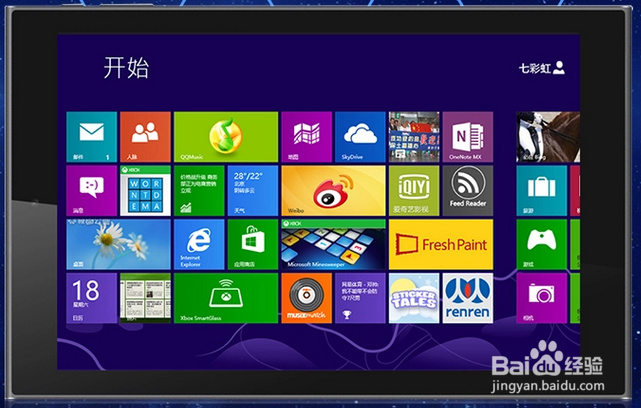Open the purple Sports trophy tile

[360, 298]
